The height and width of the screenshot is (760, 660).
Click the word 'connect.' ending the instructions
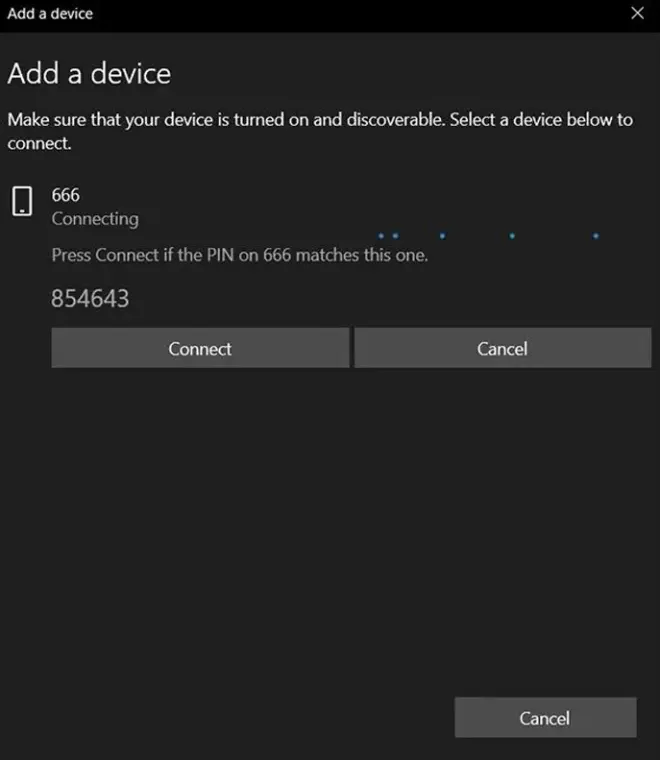pyautogui.click(x=39, y=143)
